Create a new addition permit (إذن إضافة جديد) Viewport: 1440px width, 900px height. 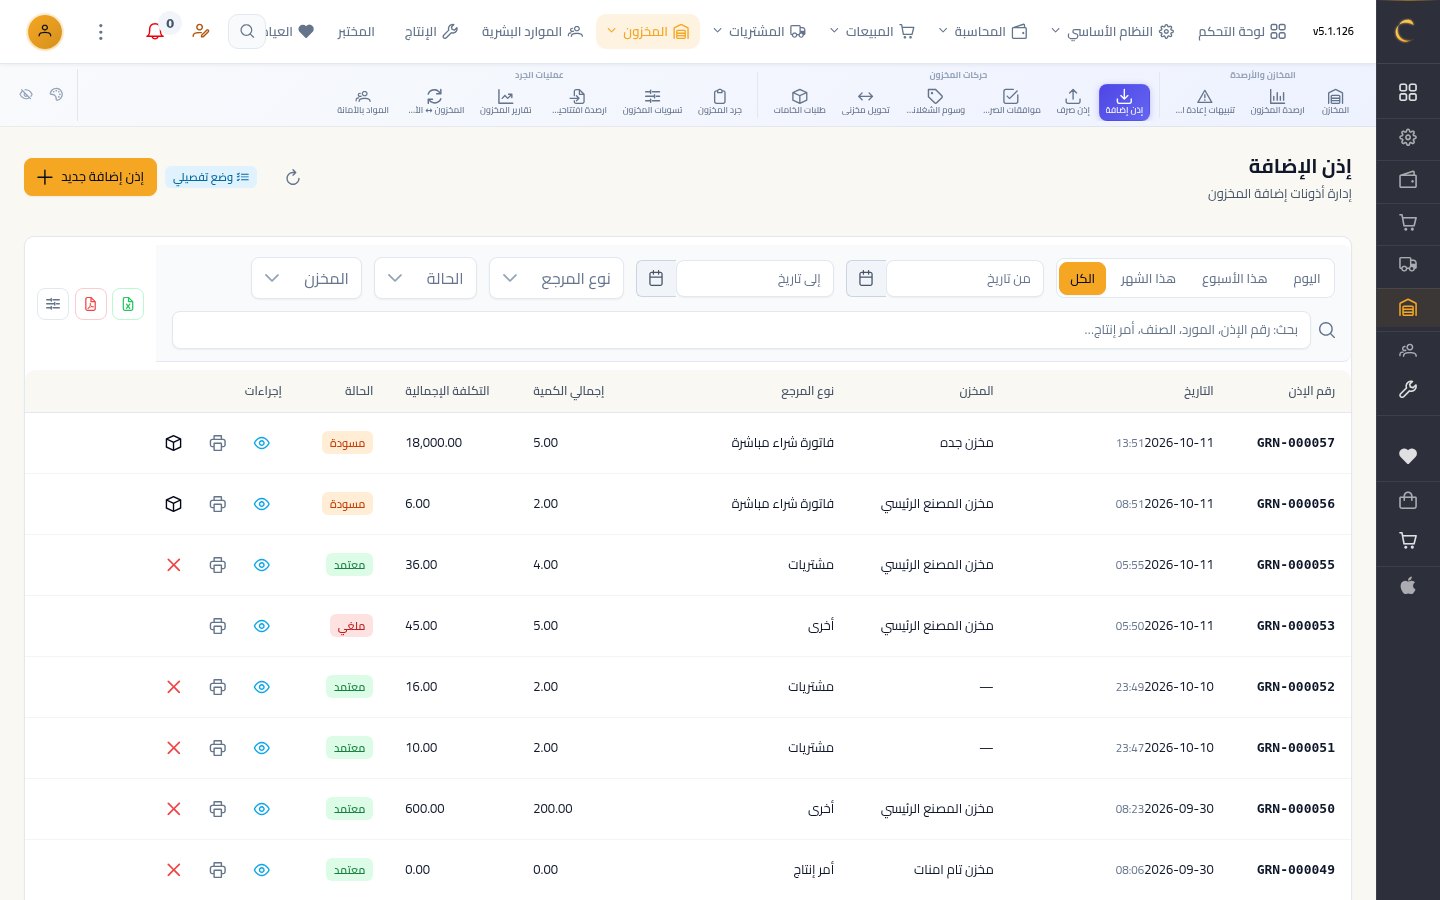[x=90, y=177]
